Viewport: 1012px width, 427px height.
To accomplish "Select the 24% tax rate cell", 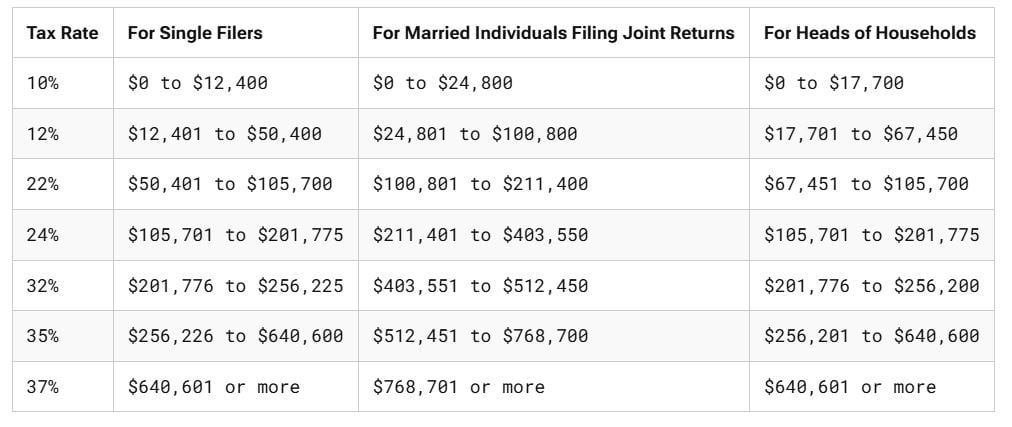I will tap(43, 235).
